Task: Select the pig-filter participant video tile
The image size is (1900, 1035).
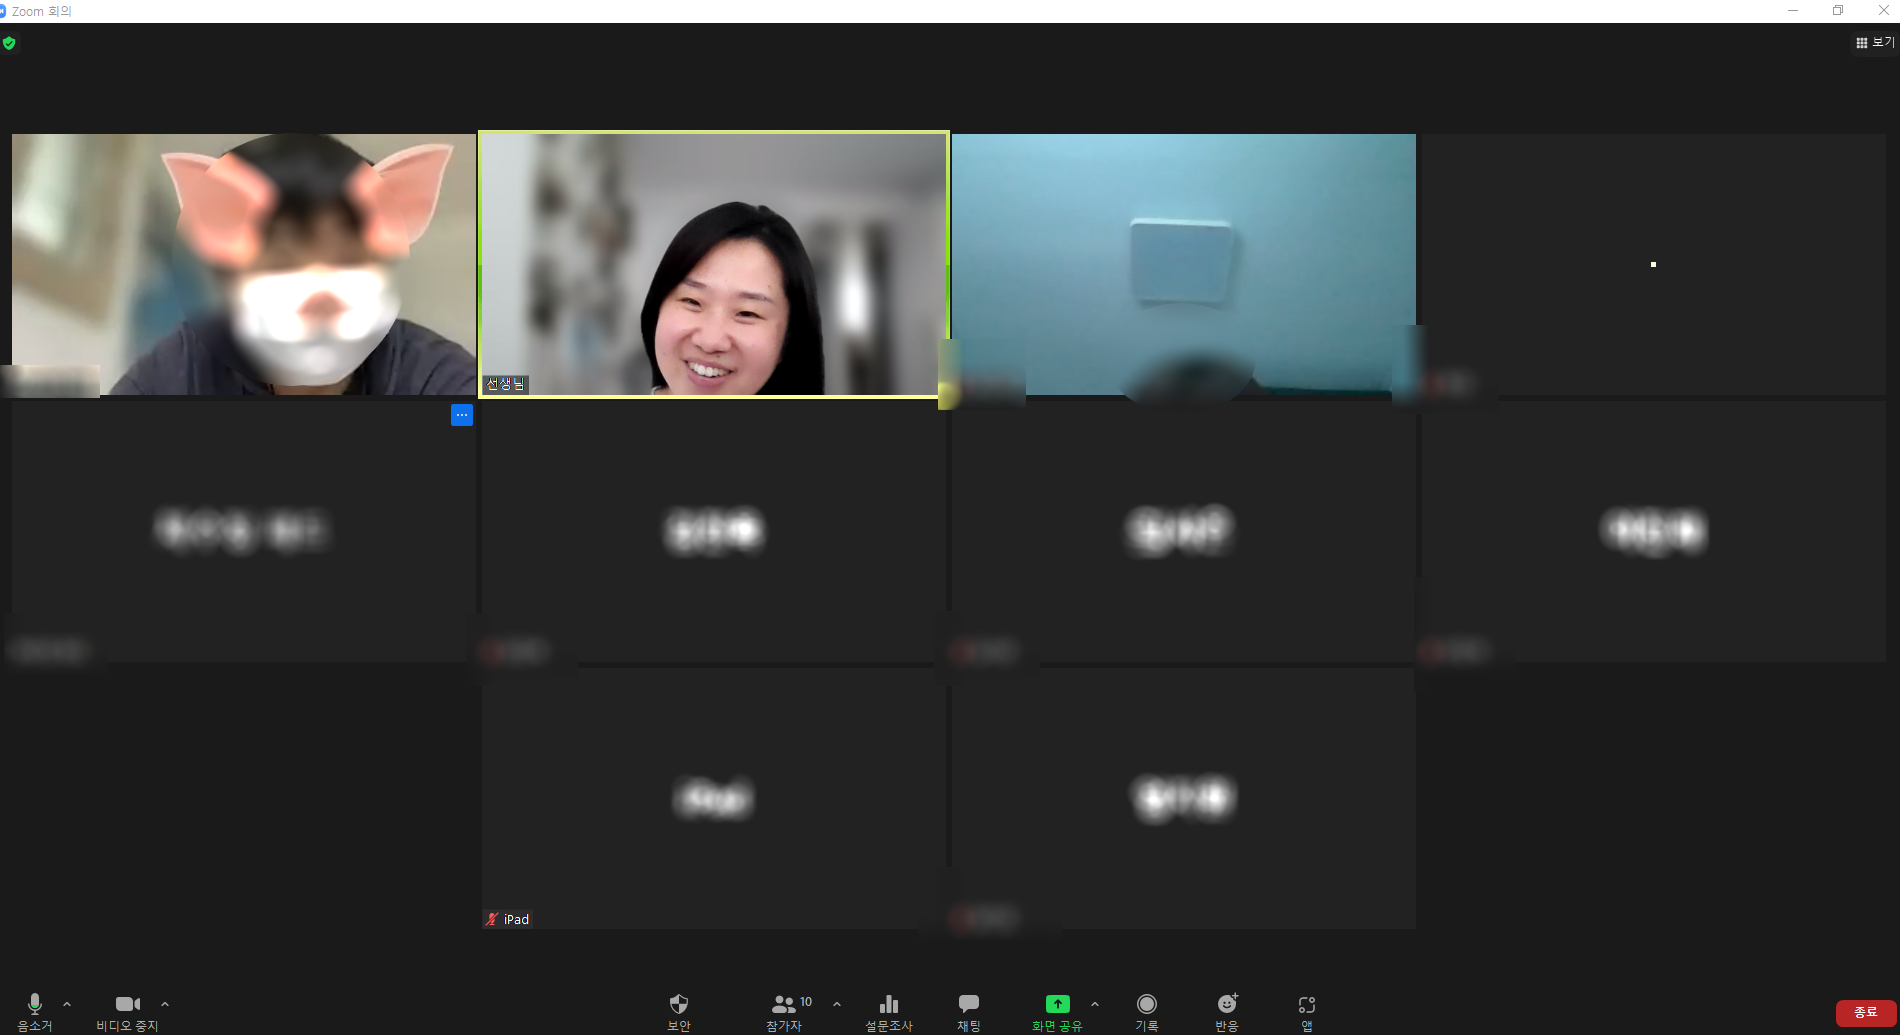Action: click(x=244, y=264)
